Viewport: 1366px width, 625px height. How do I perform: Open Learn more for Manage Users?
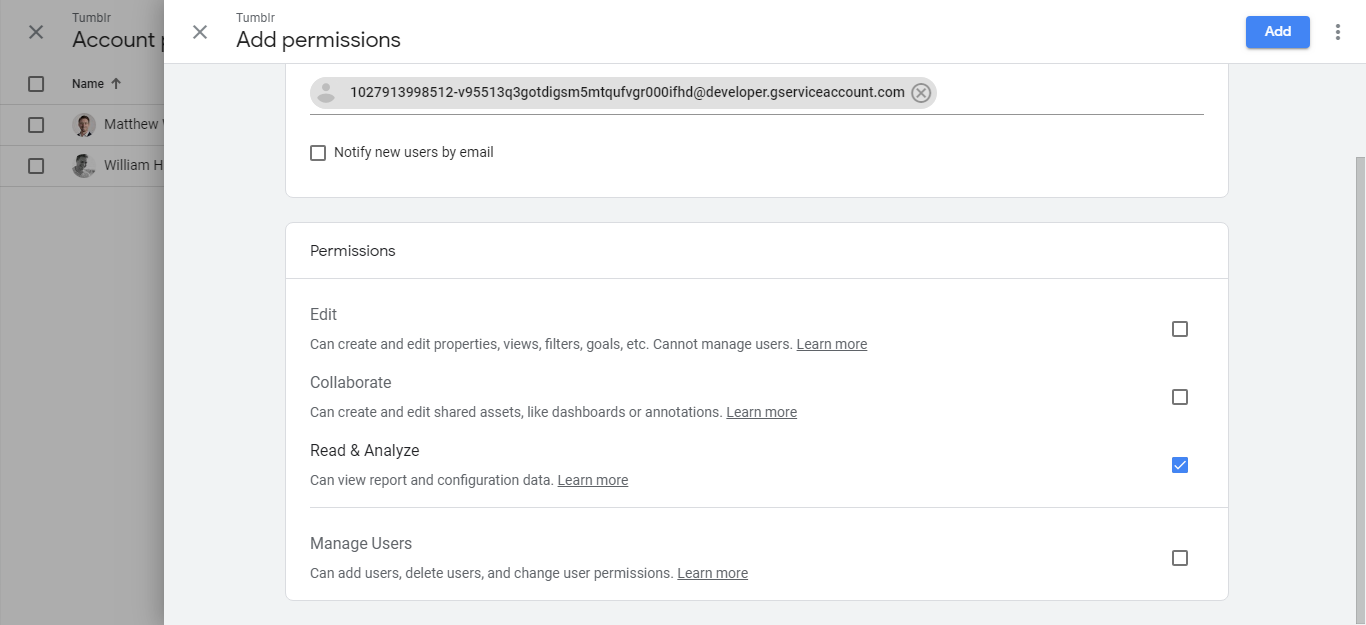(712, 573)
